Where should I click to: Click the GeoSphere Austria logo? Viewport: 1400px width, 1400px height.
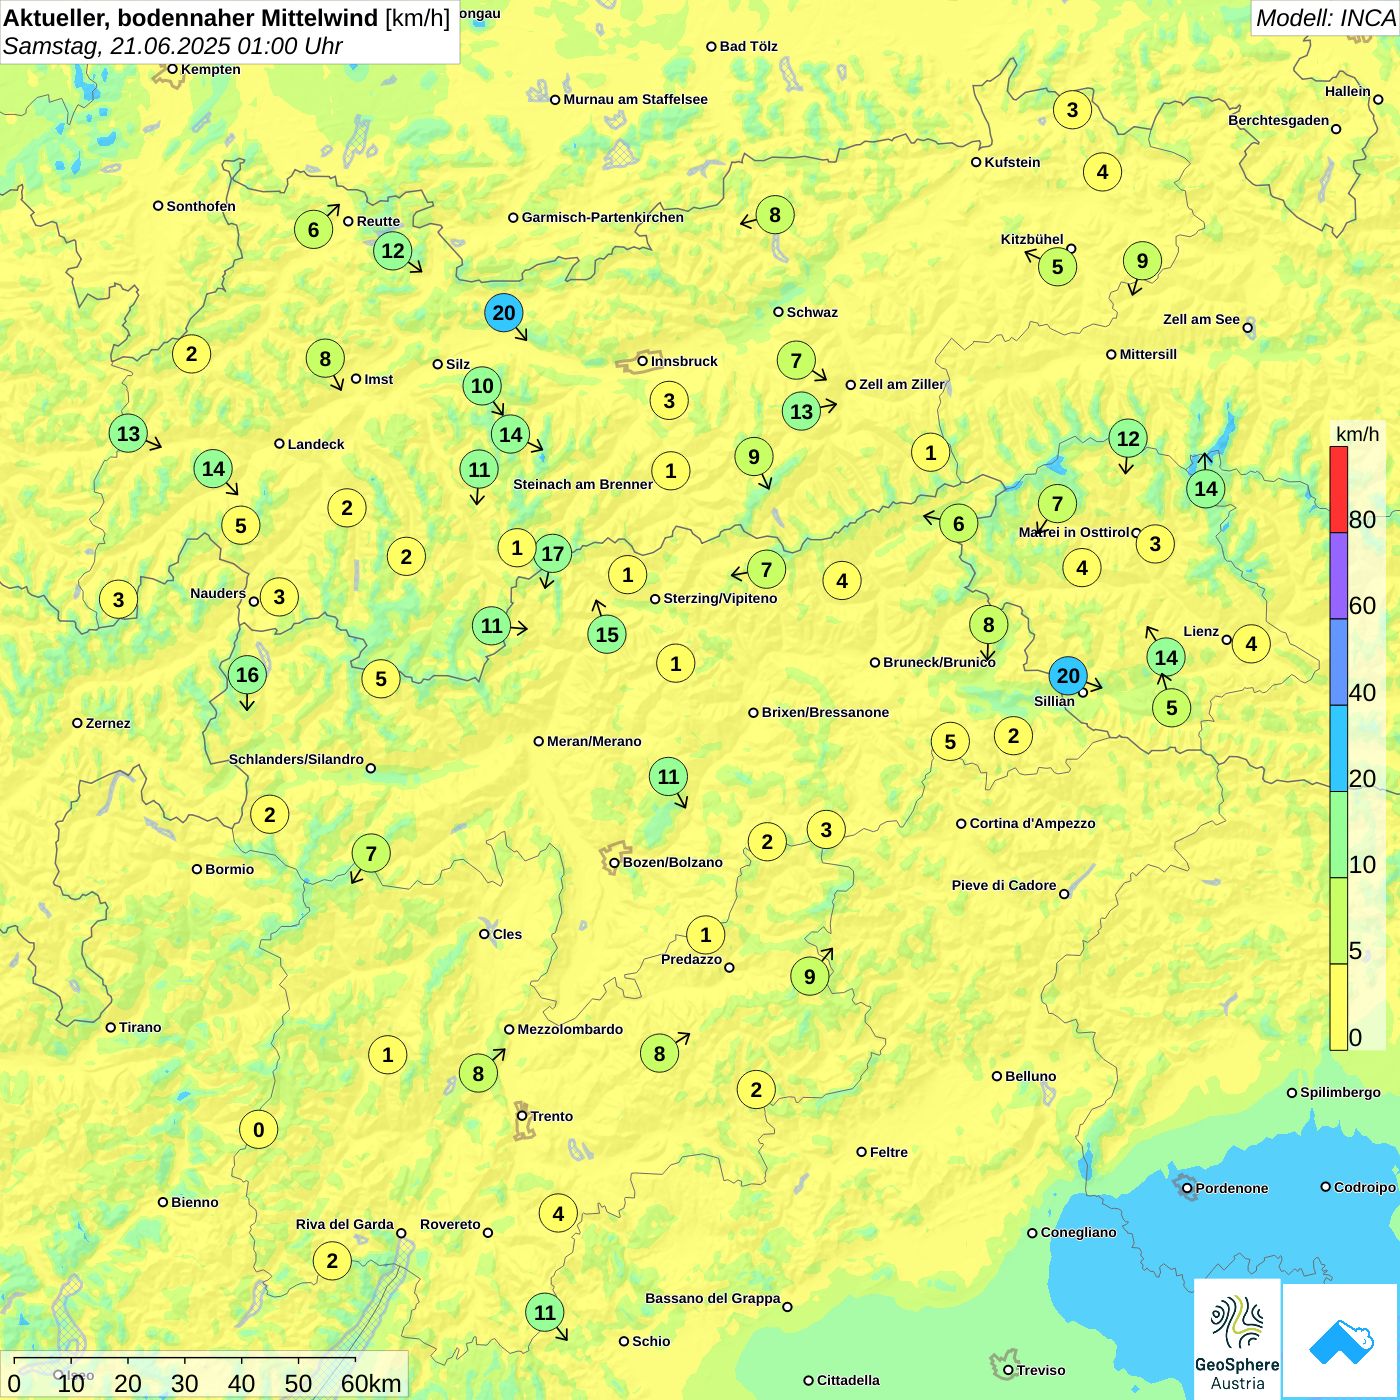click(1237, 1339)
